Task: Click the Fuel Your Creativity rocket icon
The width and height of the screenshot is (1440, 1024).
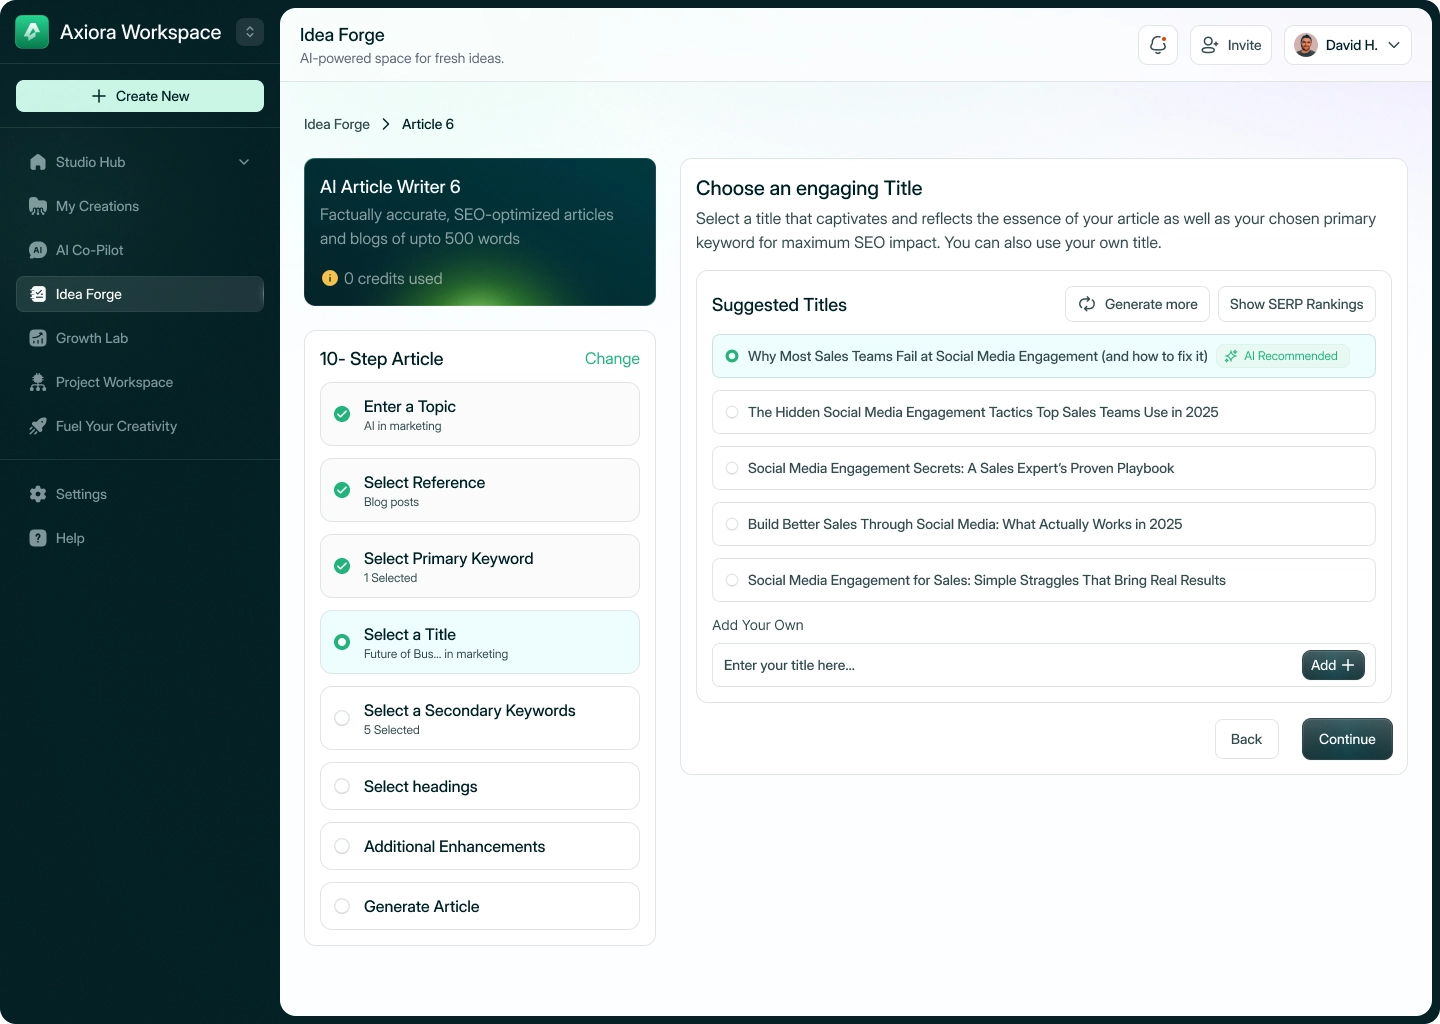Action: click(38, 426)
